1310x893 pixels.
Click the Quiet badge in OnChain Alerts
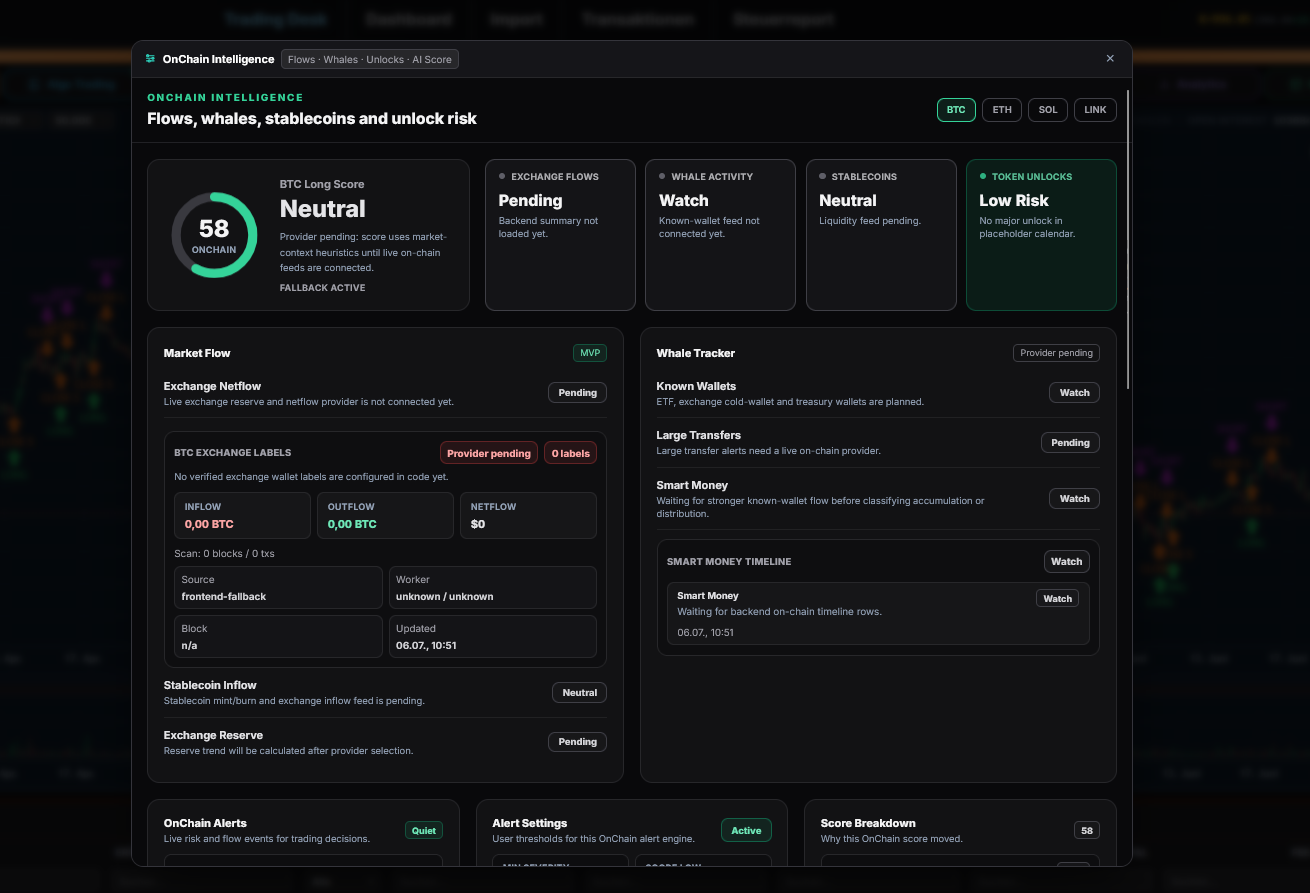click(424, 830)
